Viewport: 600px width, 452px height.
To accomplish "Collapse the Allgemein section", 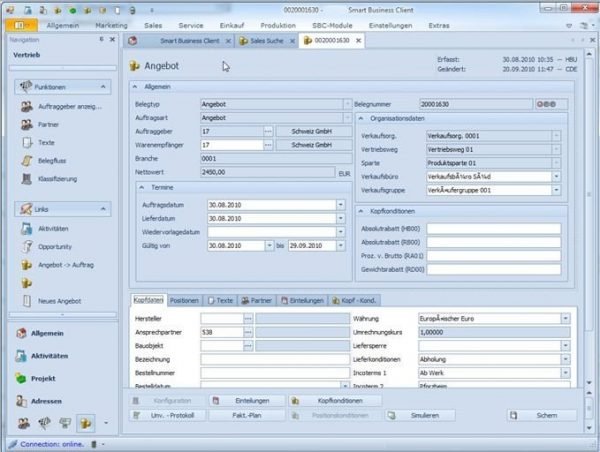I will pos(135,87).
